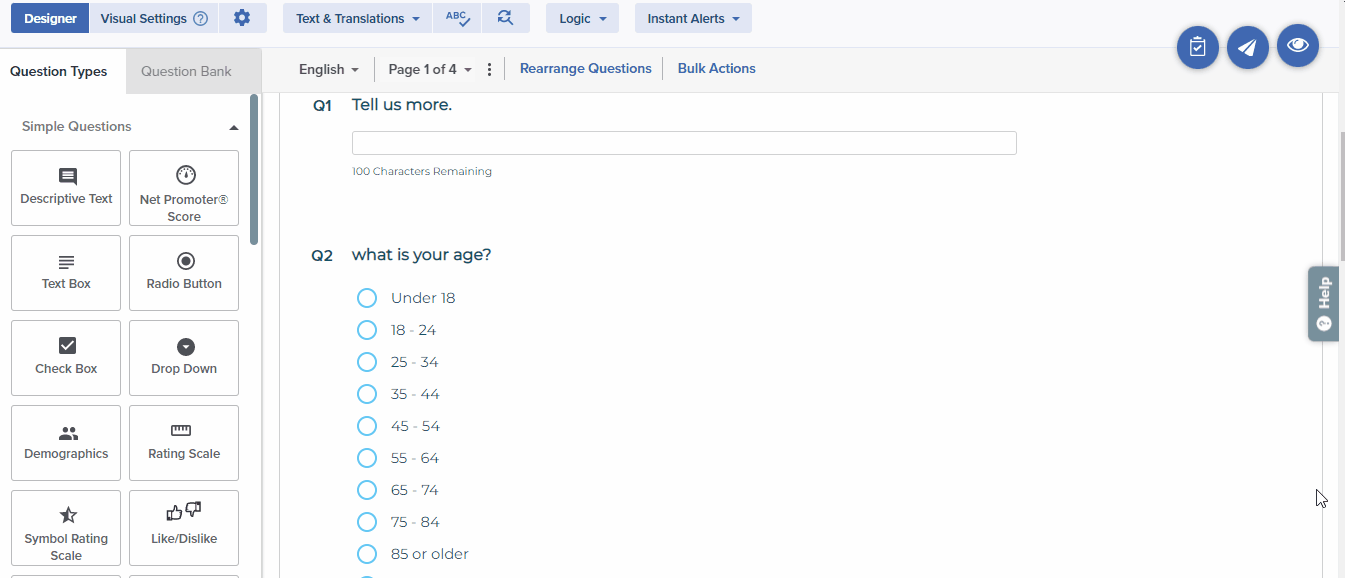Open the Visual Settings tab
The height and width of the screenshot is (578, 1345).
[153, 18]
